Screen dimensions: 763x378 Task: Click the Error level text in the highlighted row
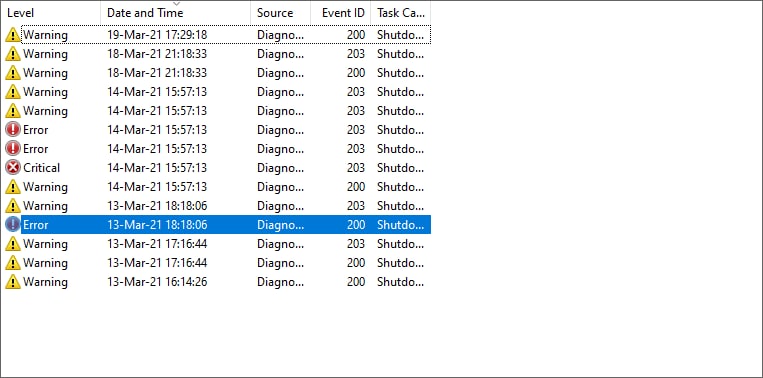tap(36, 225)
